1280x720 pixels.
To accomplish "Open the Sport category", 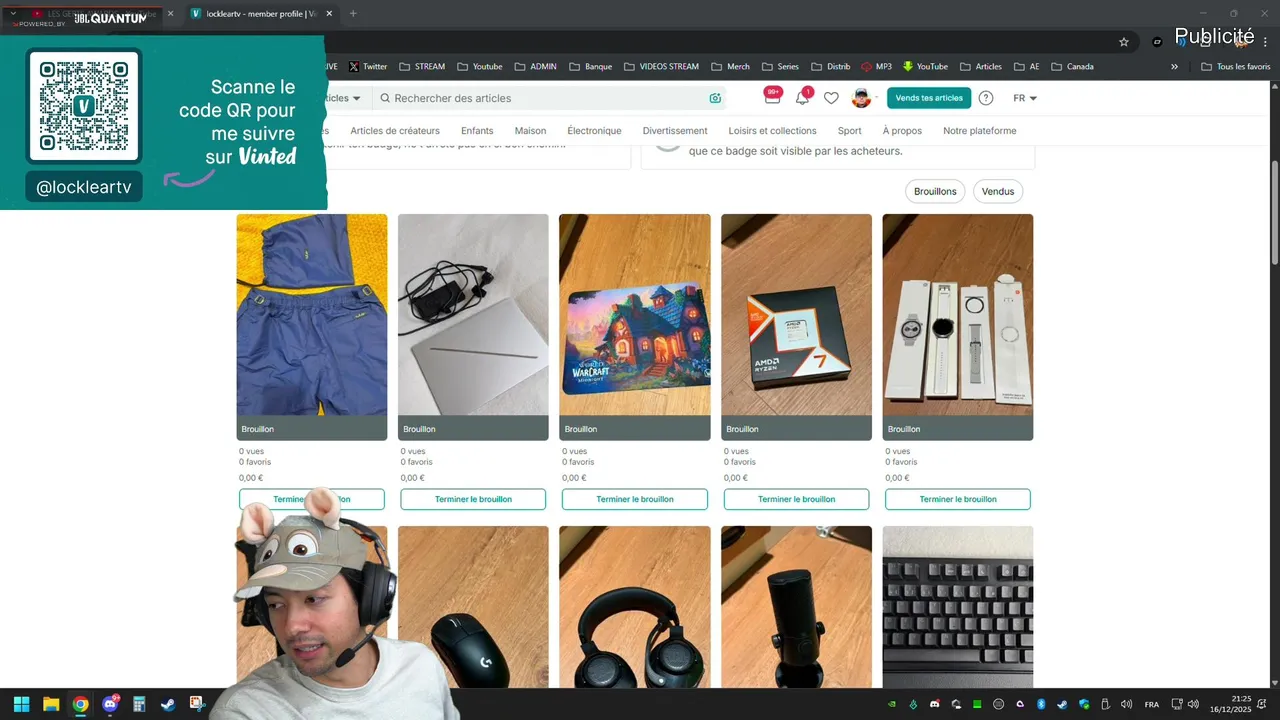I will tap(849, 131).
